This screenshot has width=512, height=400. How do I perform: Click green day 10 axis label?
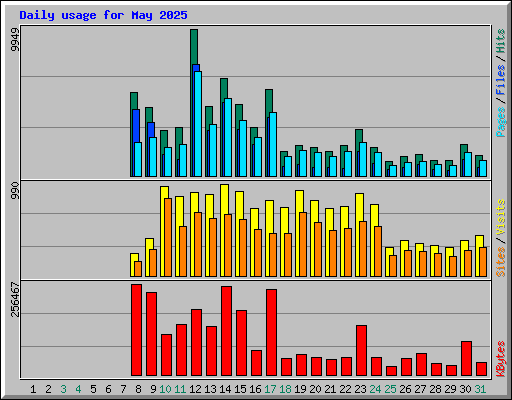tap(165, 389)
